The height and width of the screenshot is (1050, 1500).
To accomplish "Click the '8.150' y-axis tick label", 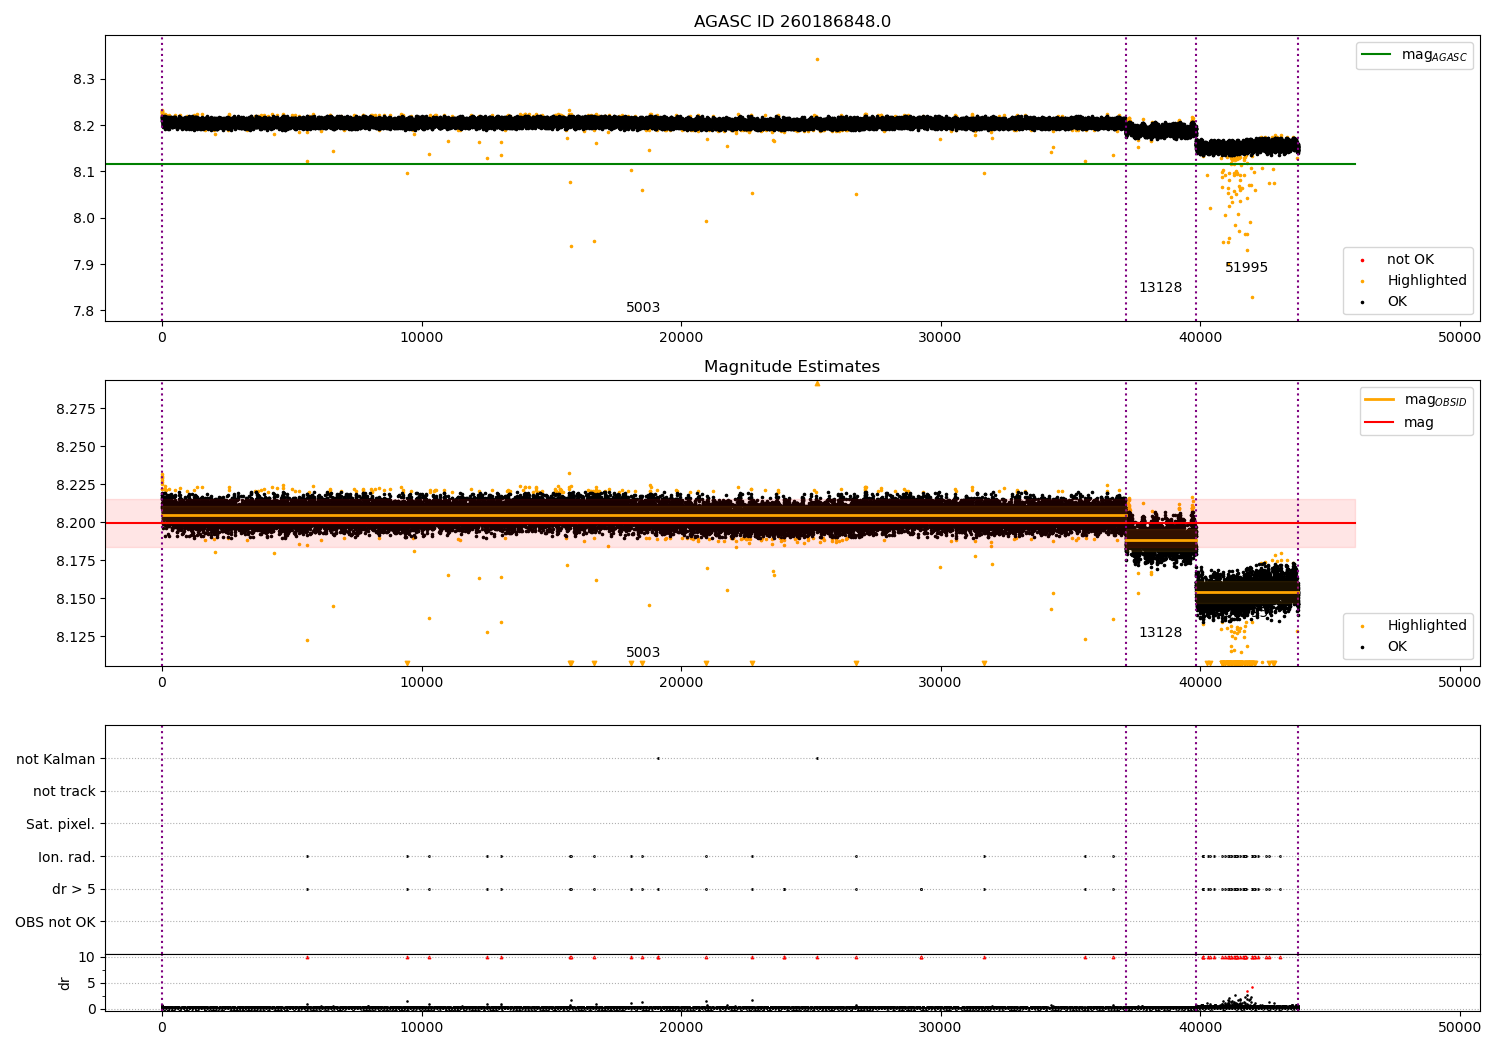I will point(76,600).
